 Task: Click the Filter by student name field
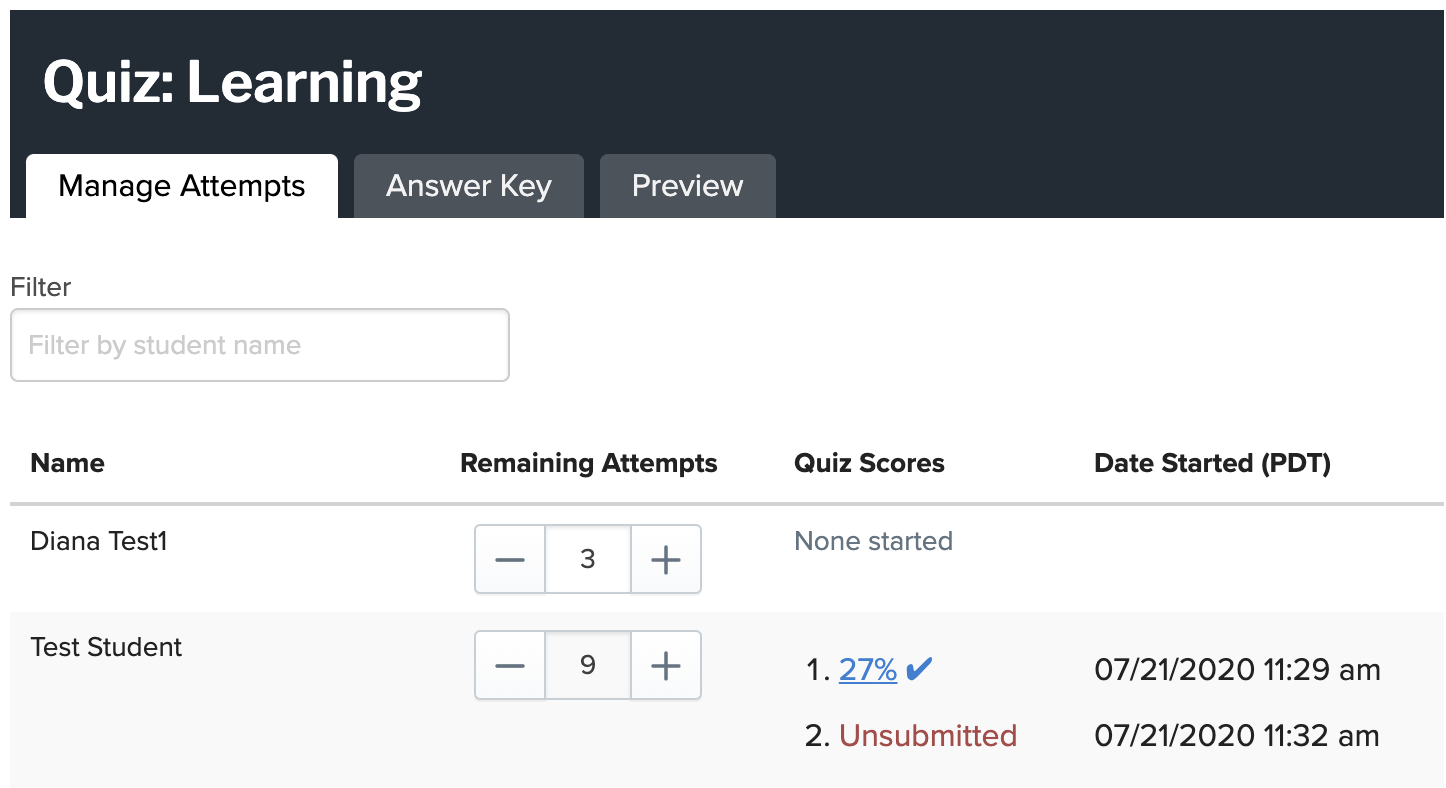tap(259, 345)
